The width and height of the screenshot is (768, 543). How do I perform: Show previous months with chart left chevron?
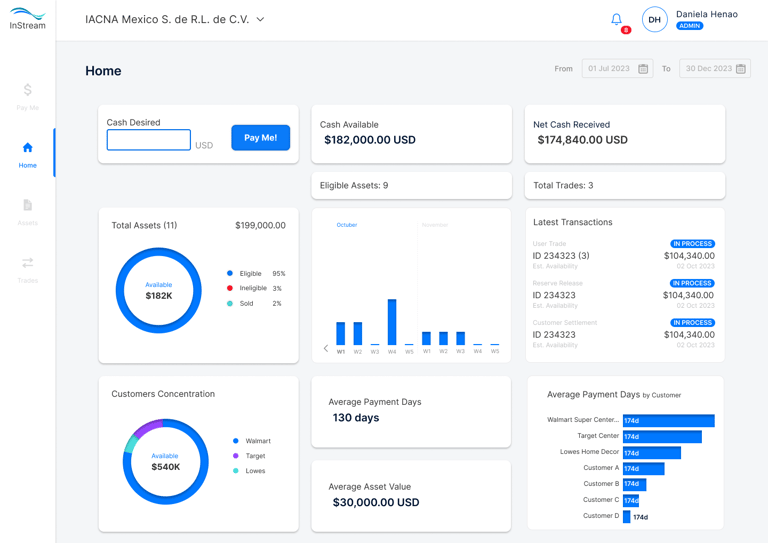(x=326, y=348)
